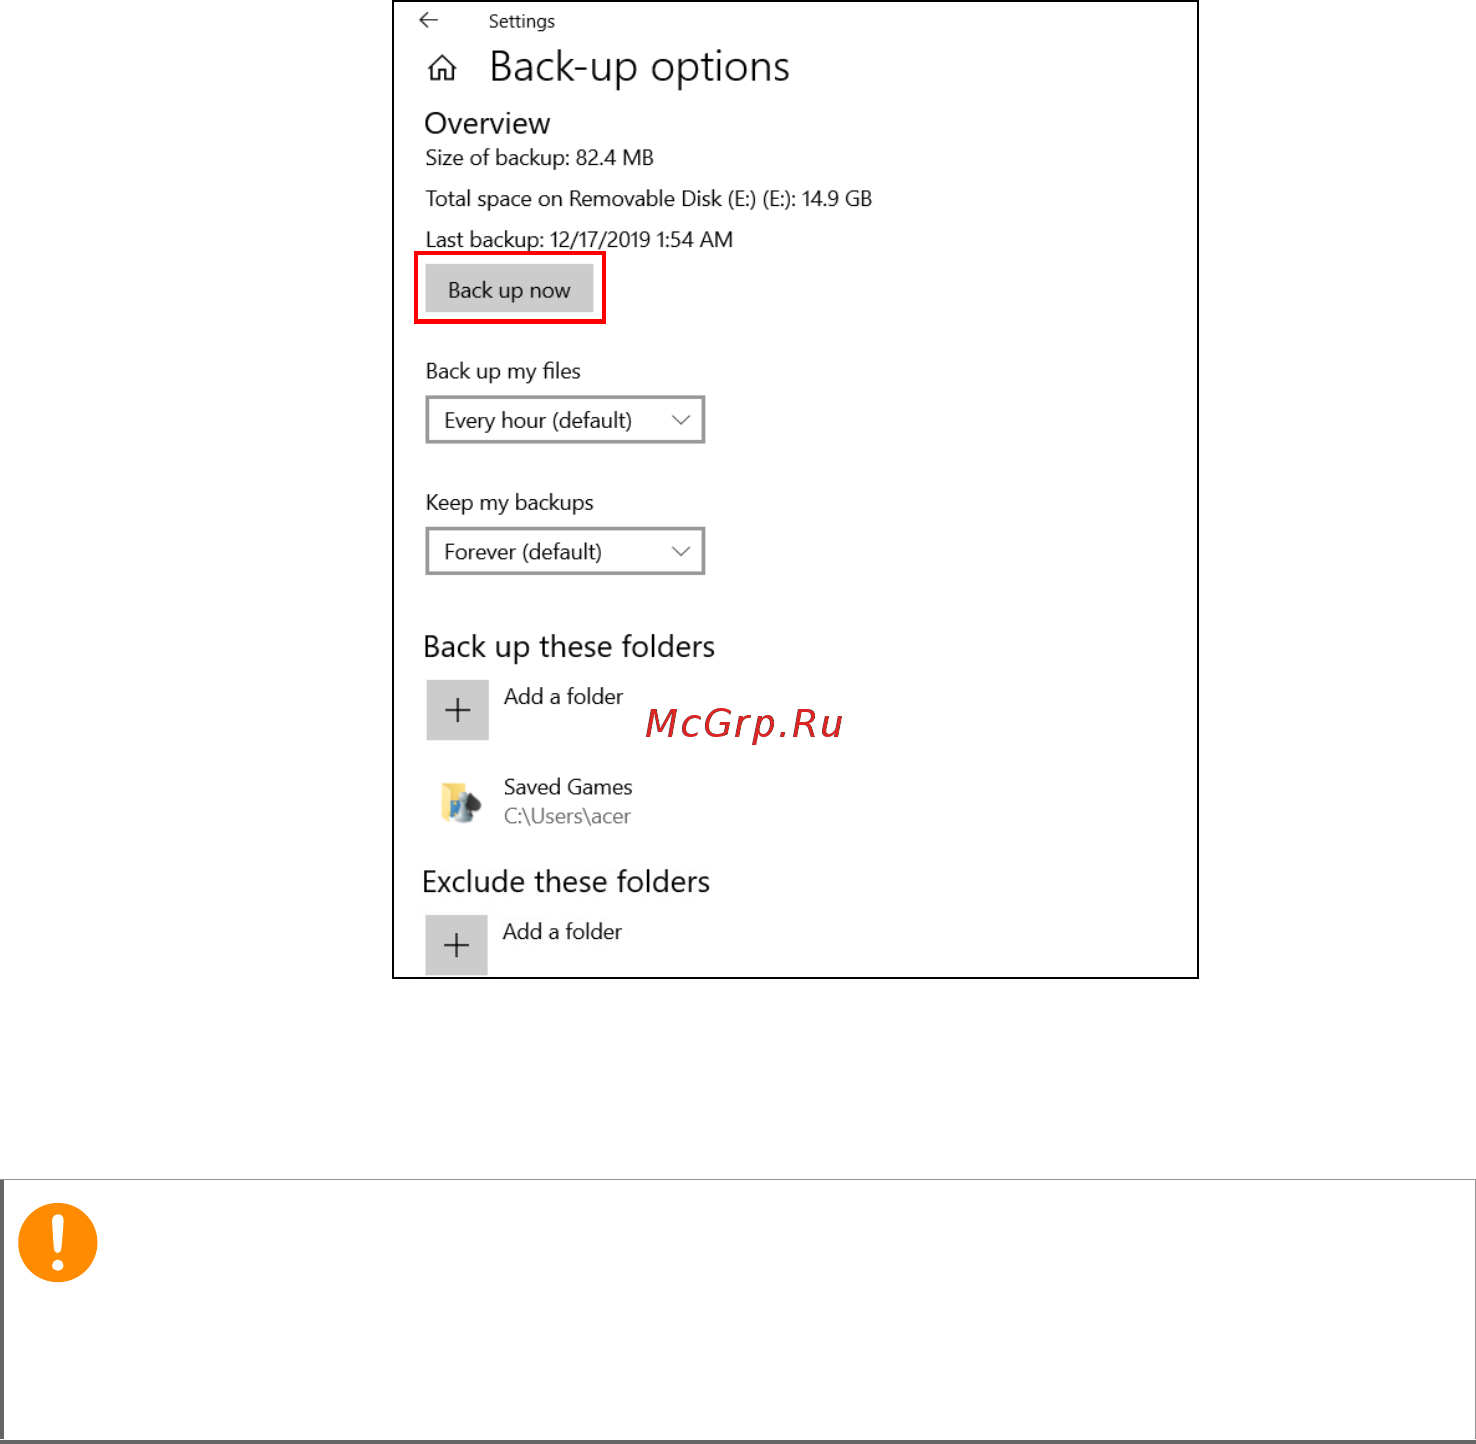Viewport: 1476px width, 1444px height.
Task: Go back using the Settings arrow
Action: pyautogui.click(x=429, y=20)
